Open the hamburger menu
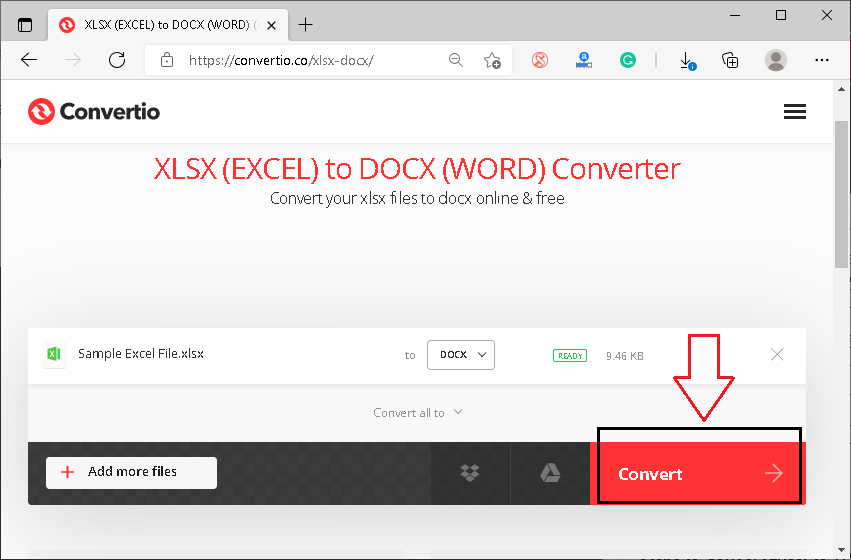851x560 pixels. tap(795, 112)
